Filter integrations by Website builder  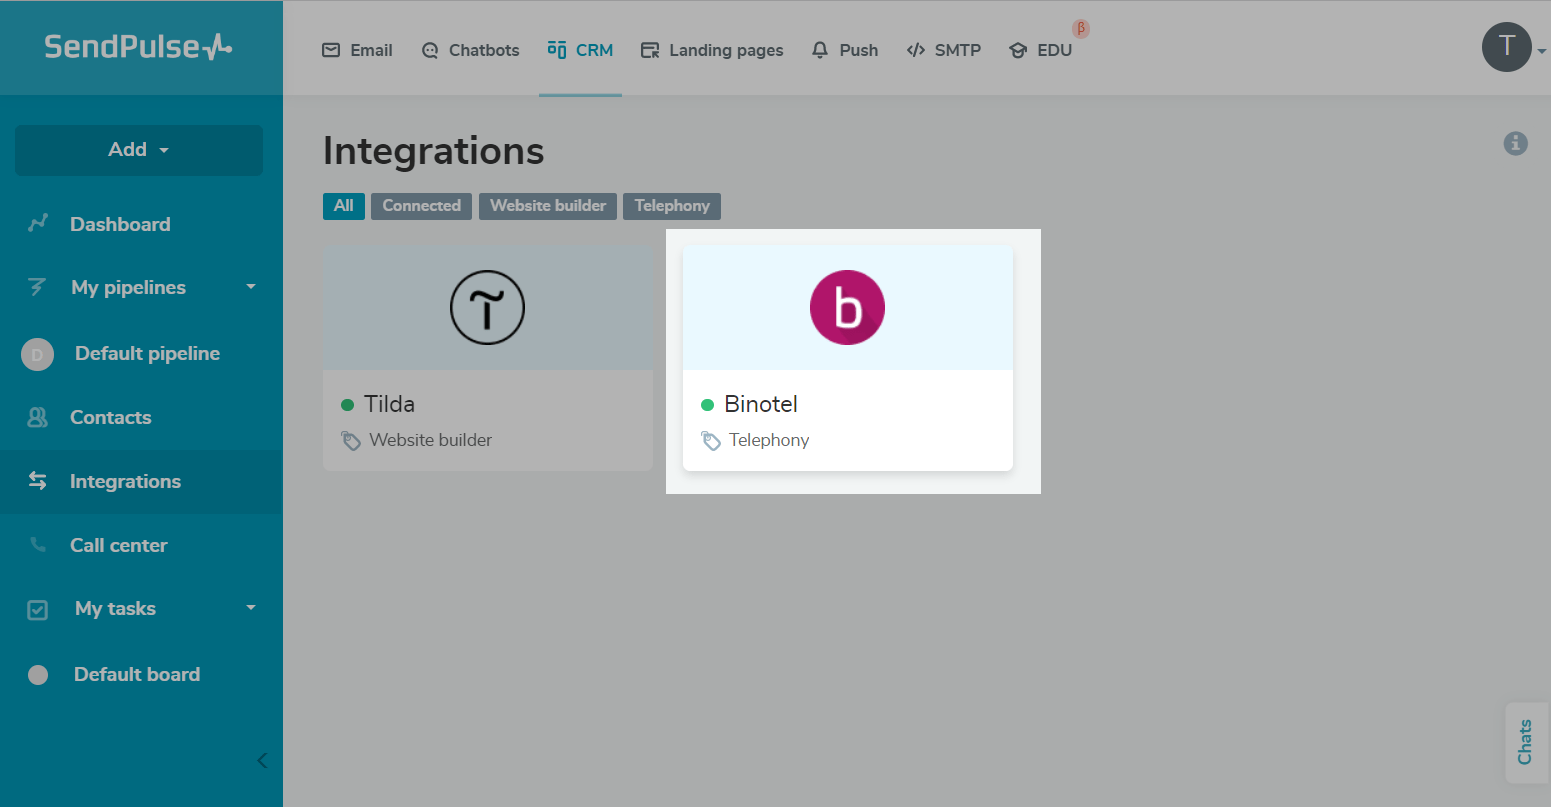click(x=548, y=206)
